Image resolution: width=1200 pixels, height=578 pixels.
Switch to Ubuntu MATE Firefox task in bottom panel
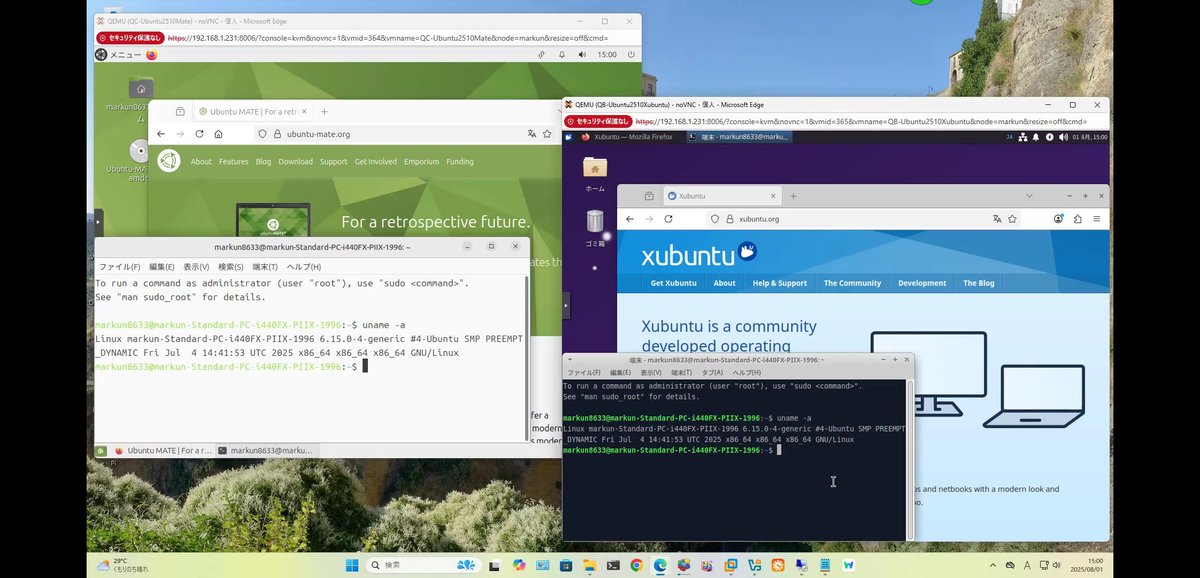162,451
